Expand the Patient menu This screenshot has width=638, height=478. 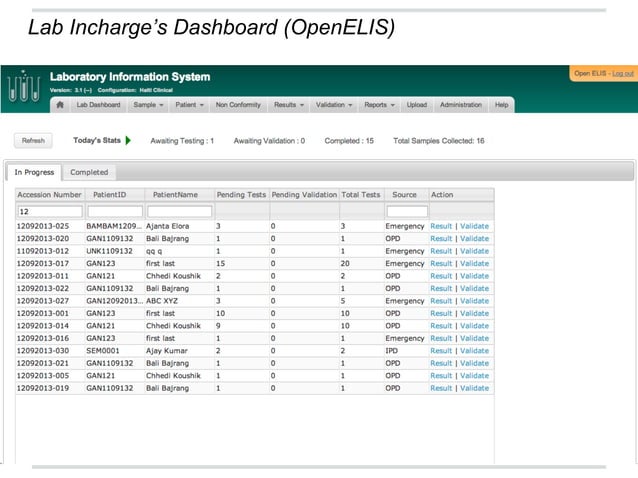click(189, 105)
